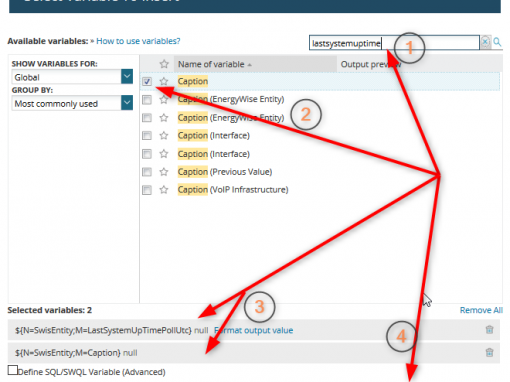Favorite the checked Caption variable star
The width and height of the screenshot is (510, 382).
(x=164, y=81)
